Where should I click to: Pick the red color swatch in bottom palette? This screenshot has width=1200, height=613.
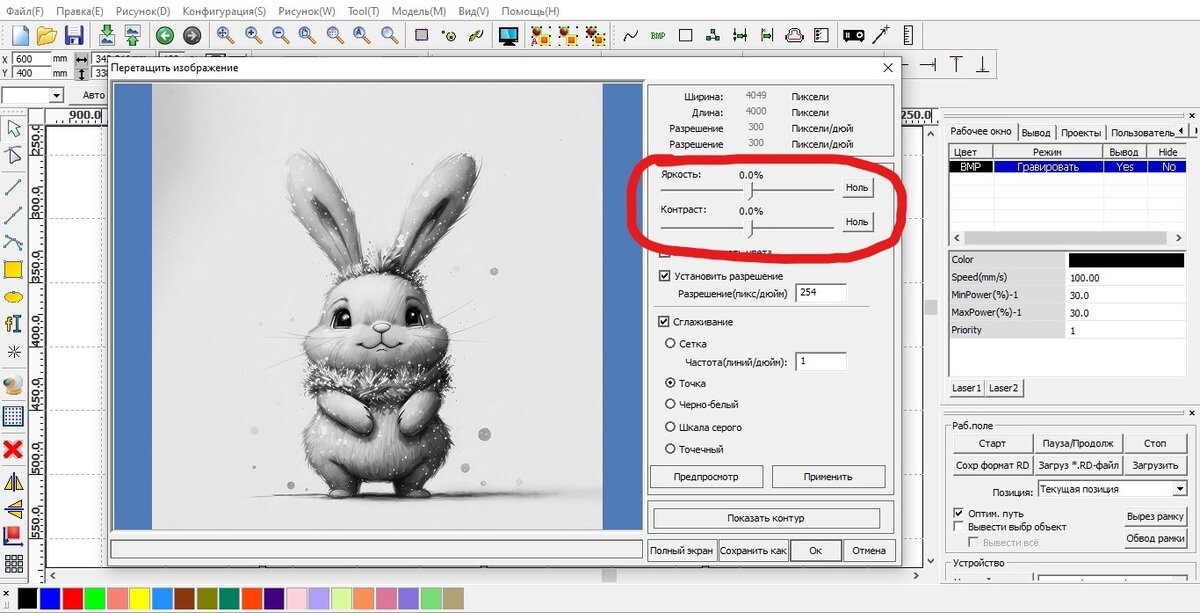tap(72, 599)
